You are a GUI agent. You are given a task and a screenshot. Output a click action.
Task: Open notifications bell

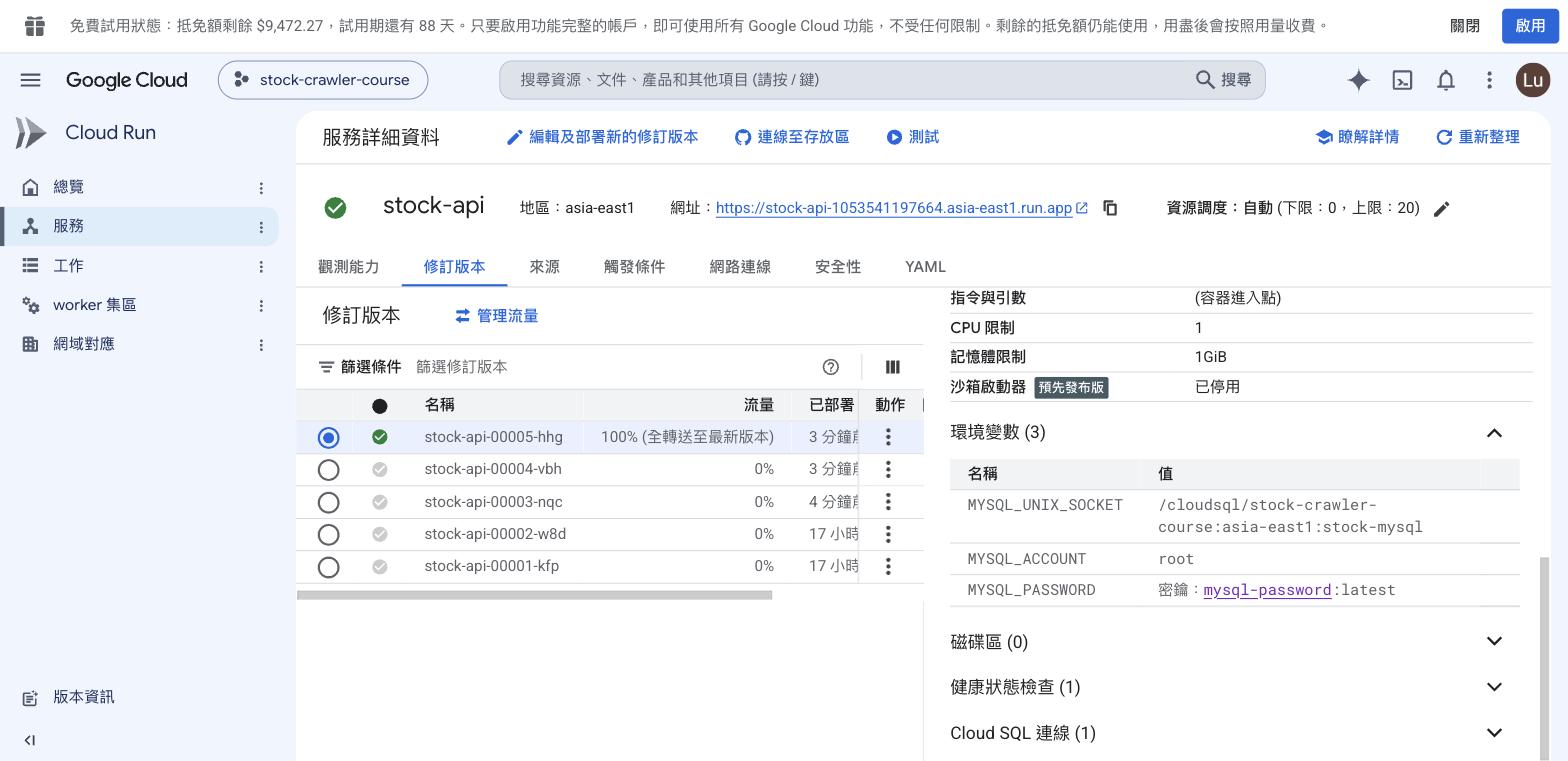click(x=1446, y=80)
